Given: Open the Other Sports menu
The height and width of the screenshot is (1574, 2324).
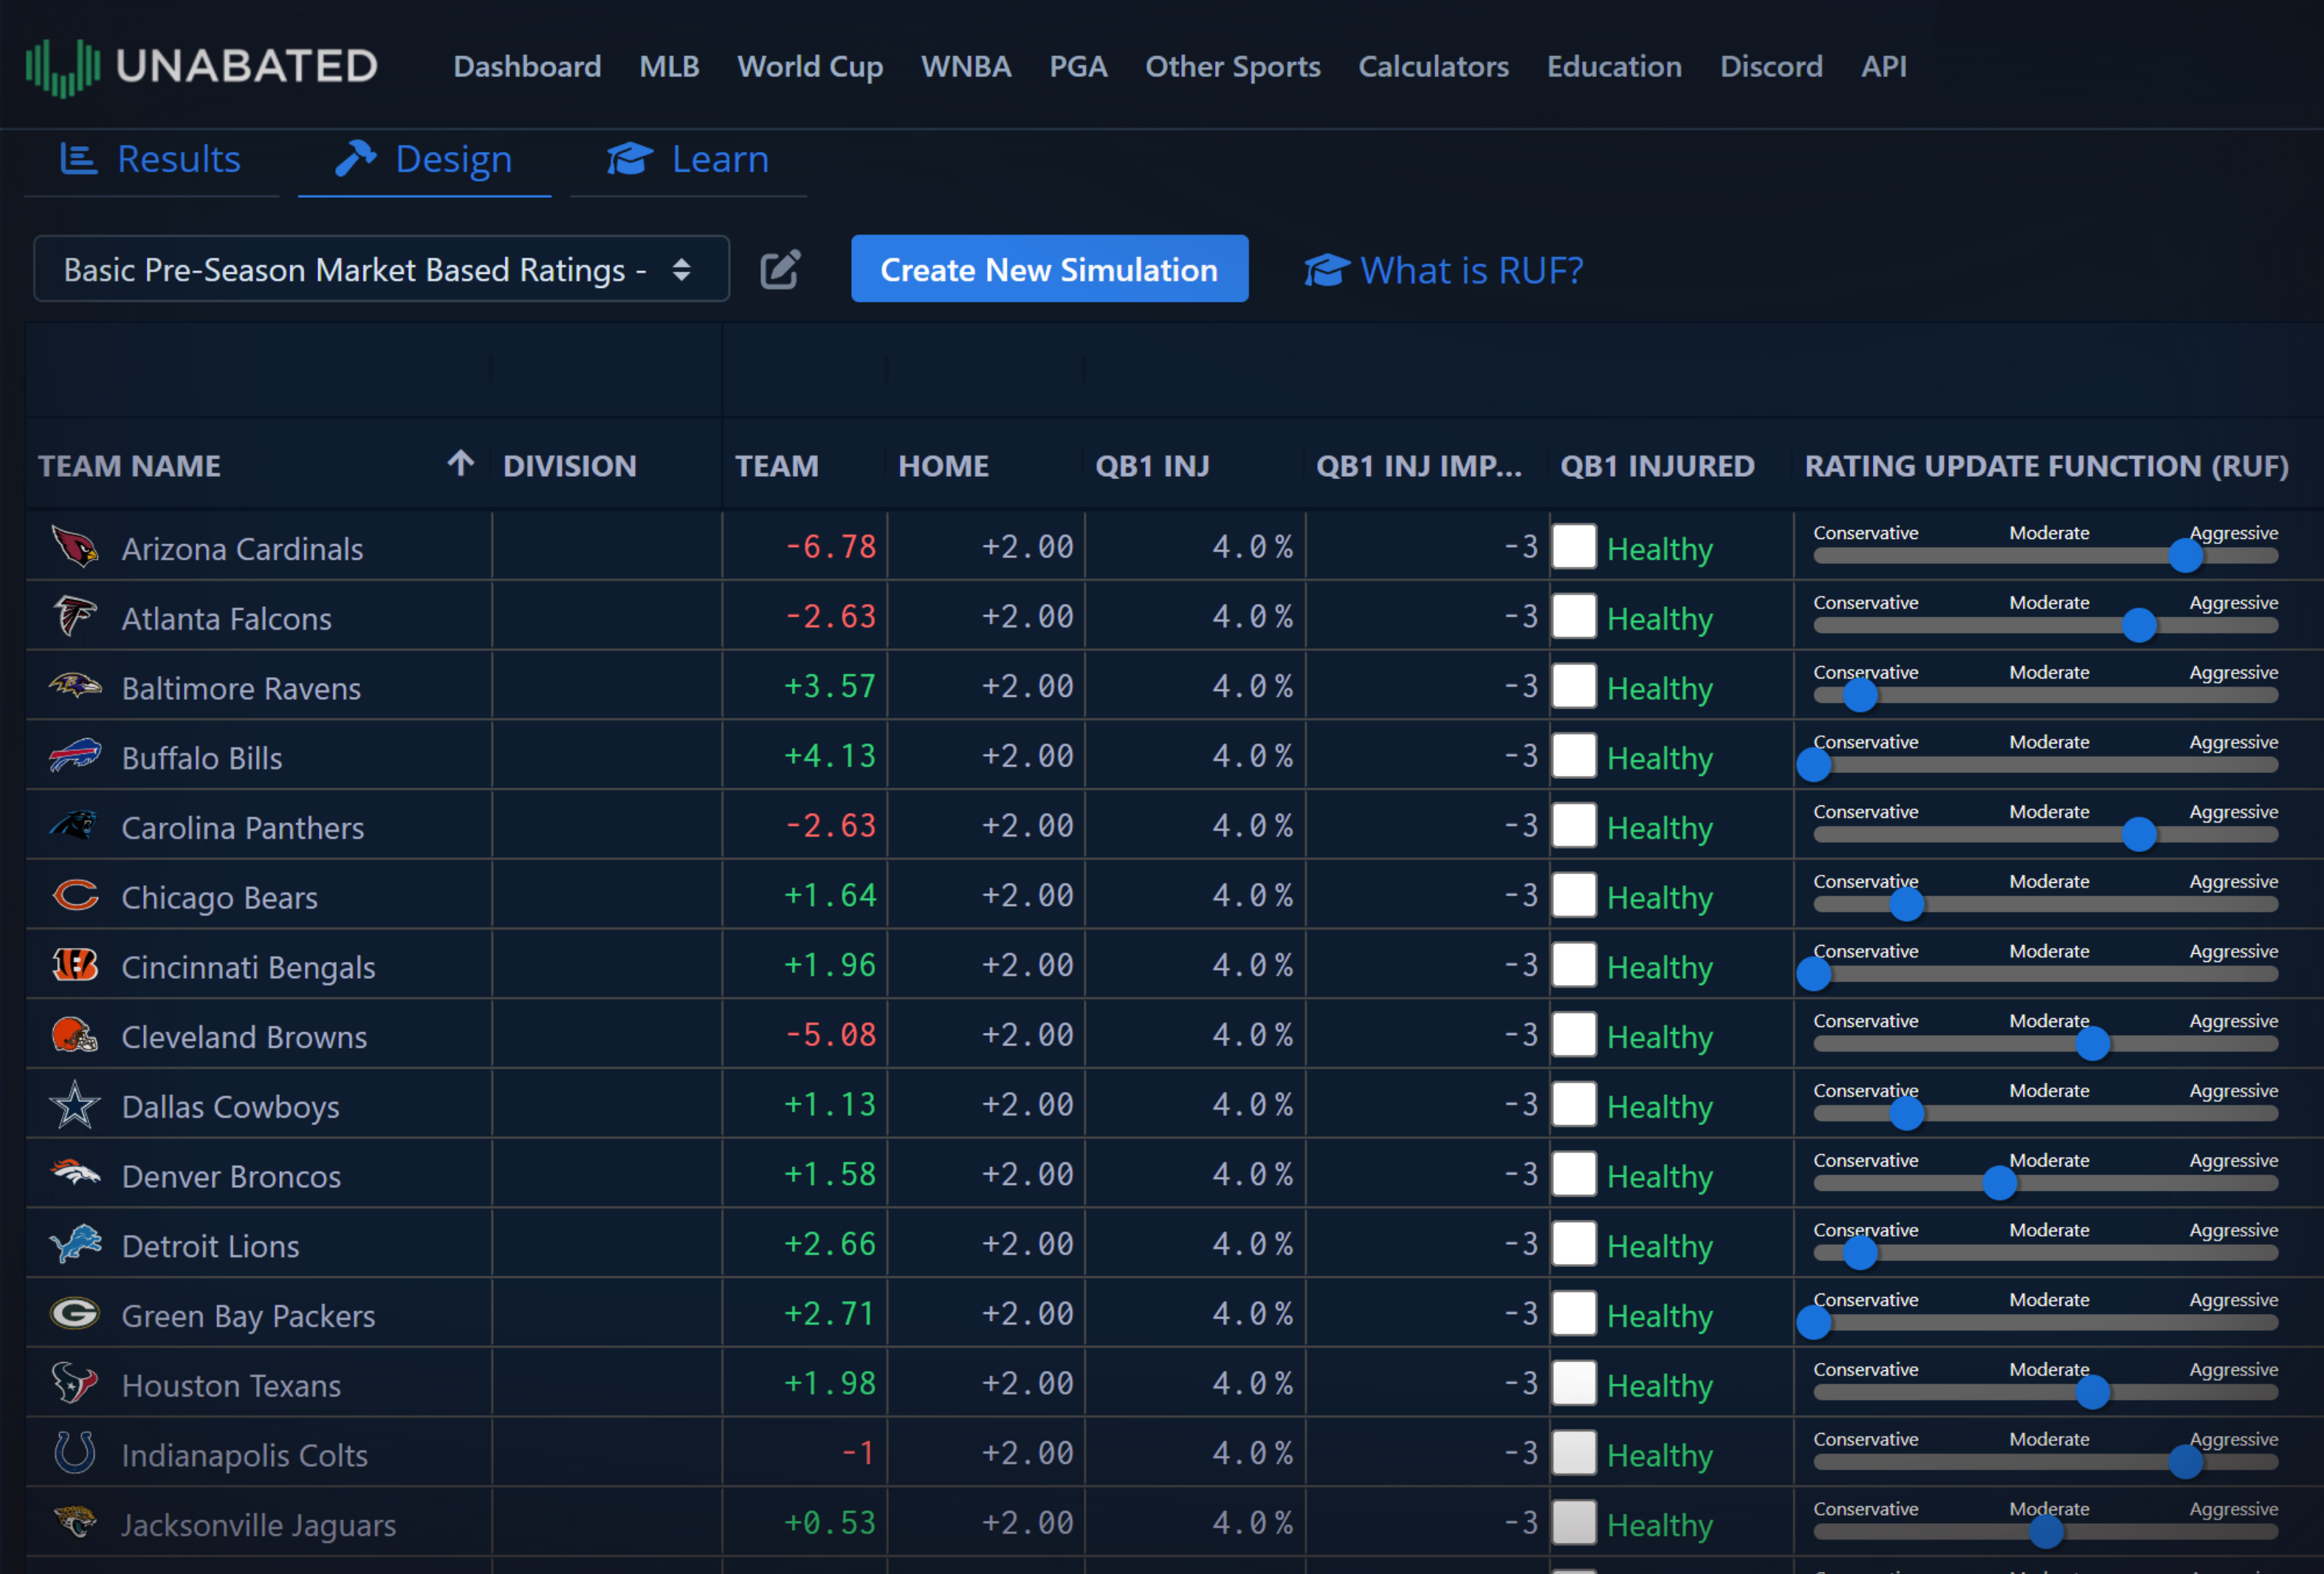Looking at the screenshot, I should point(1232,66).
